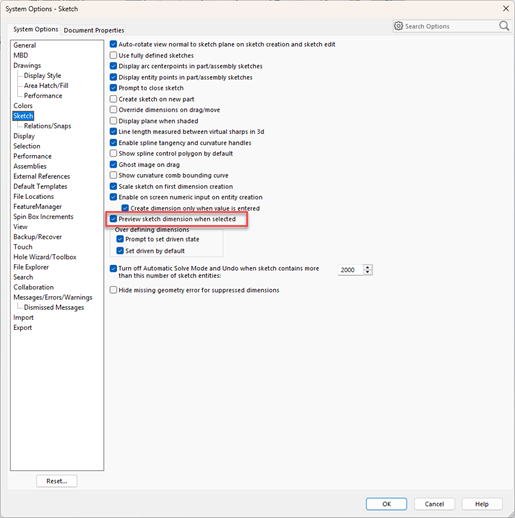Open Relations/Snaps under Sketch
The width and height of the screenshot is (515, 518).
click(47, 126)
